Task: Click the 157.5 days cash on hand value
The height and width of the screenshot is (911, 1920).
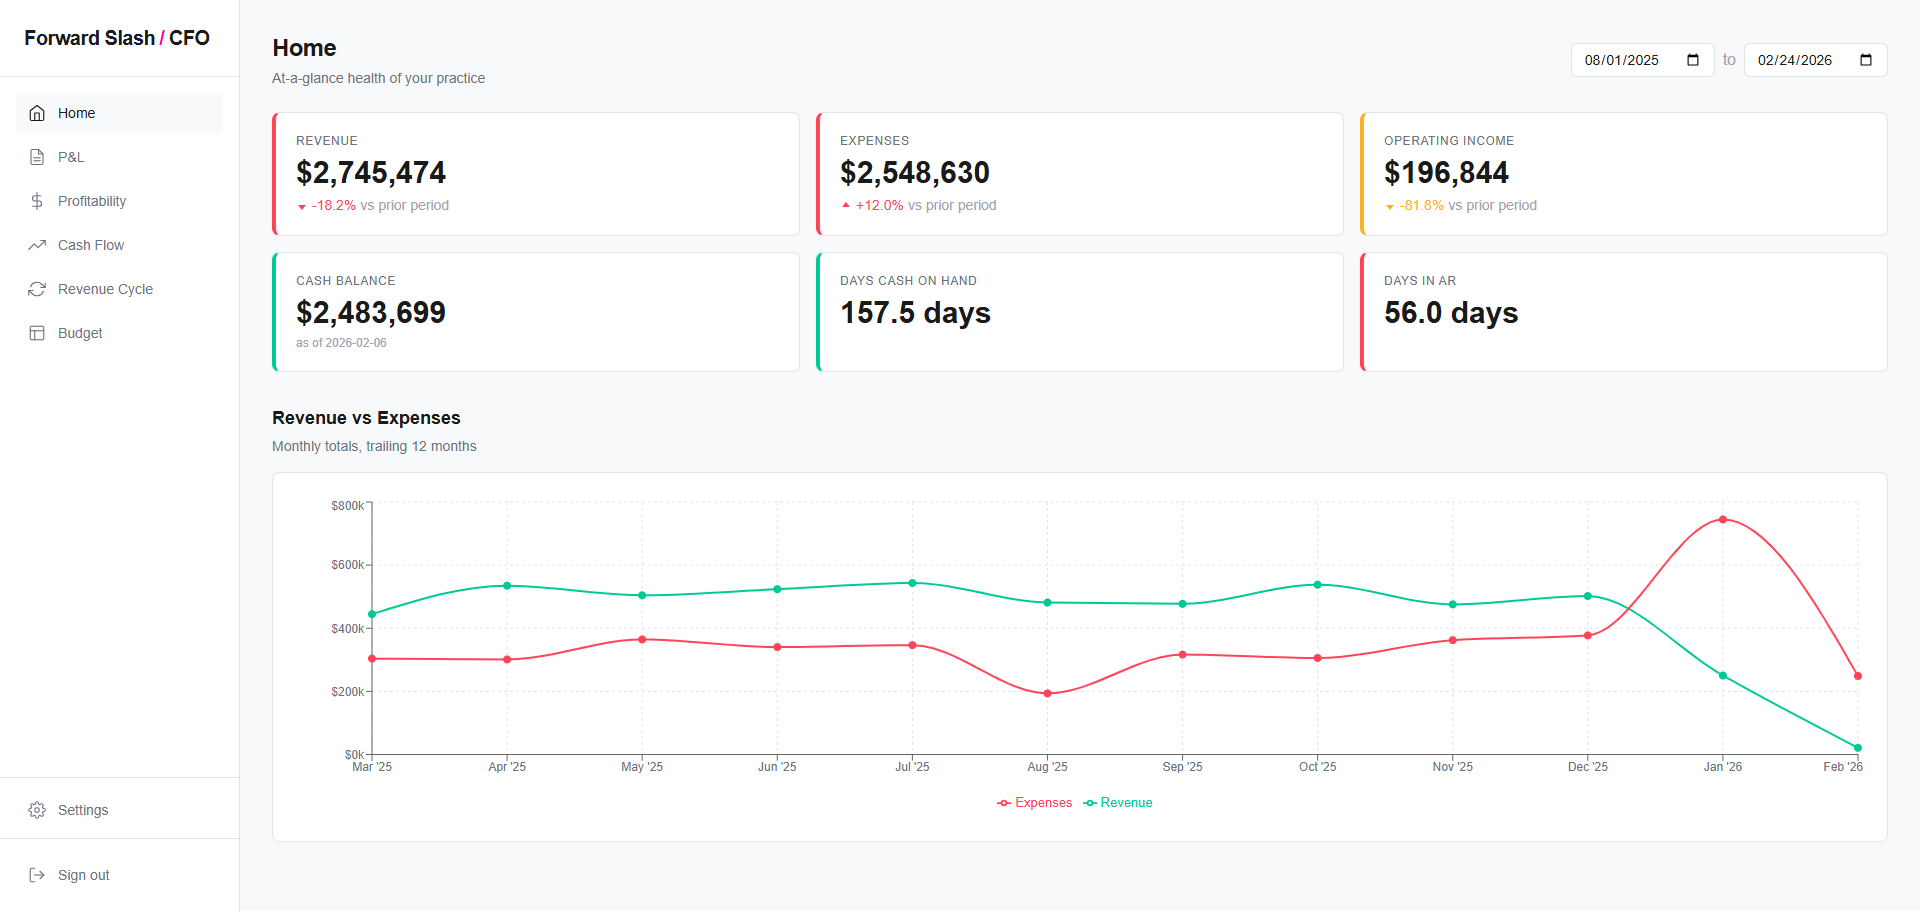Action: (x=915, y=313)
